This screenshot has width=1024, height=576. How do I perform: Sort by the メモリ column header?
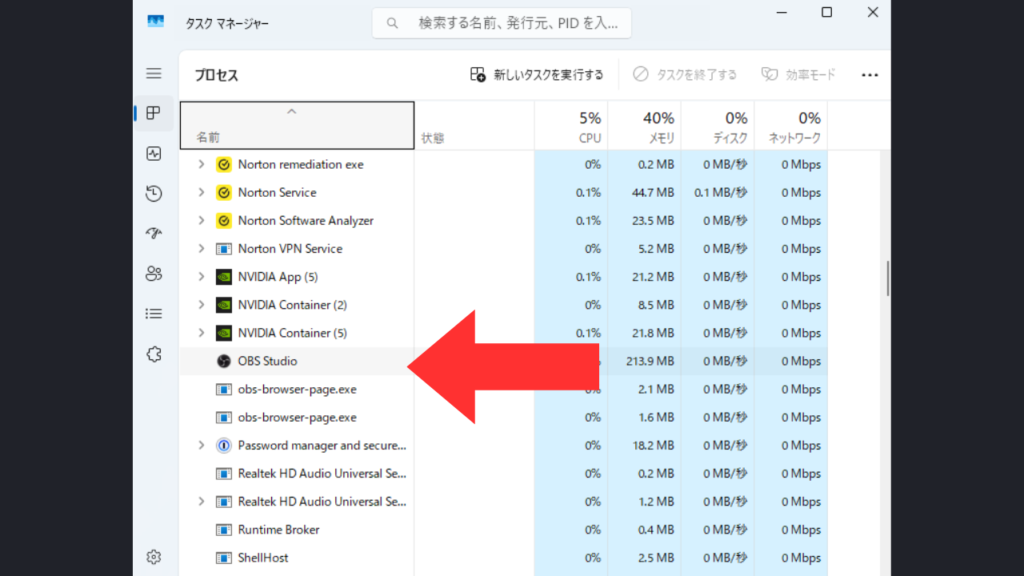point(645,125)
